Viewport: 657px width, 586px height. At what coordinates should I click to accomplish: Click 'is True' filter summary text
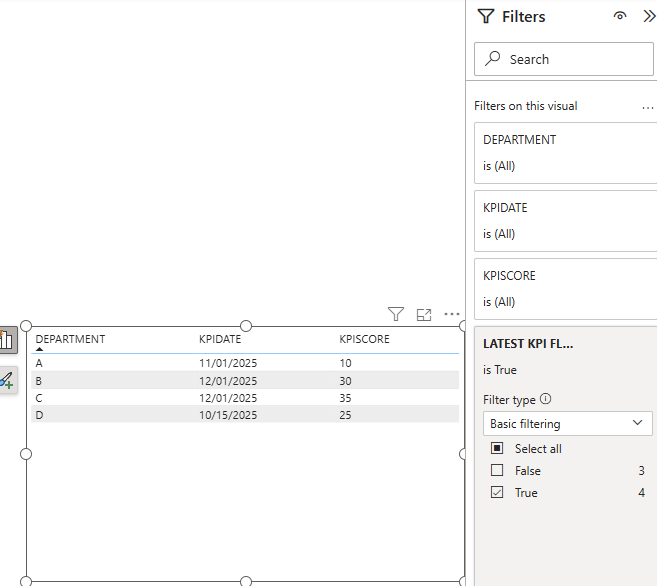pos(499,370)
